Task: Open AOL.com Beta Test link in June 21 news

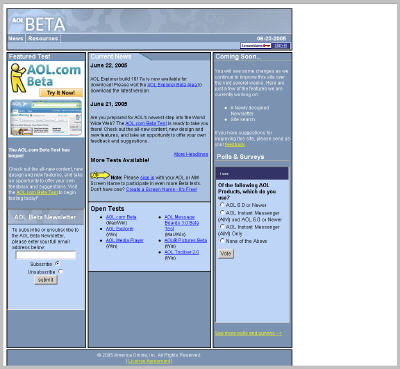Action: click(146, 123)
